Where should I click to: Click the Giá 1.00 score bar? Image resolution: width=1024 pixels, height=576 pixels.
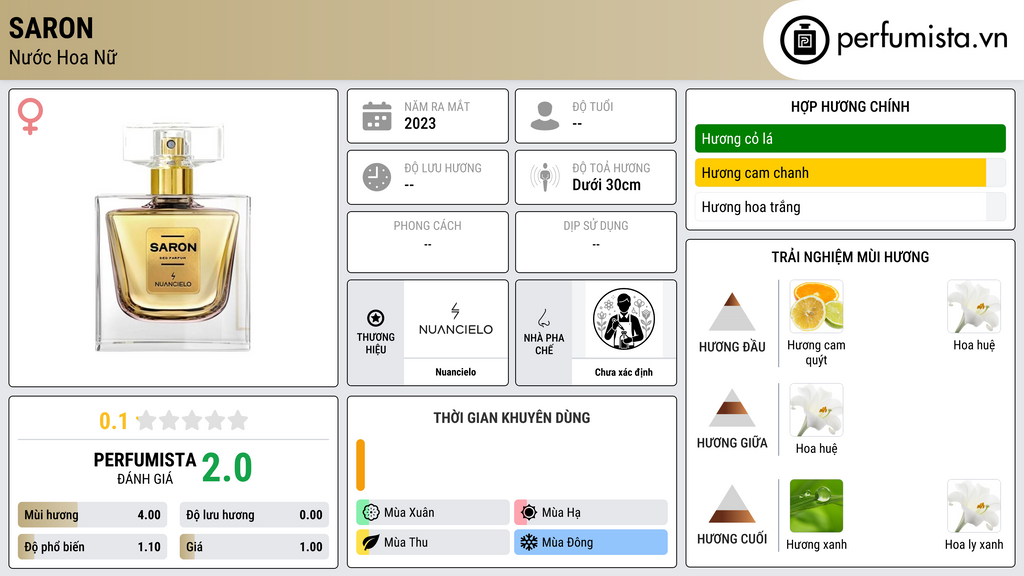point(254,547)
